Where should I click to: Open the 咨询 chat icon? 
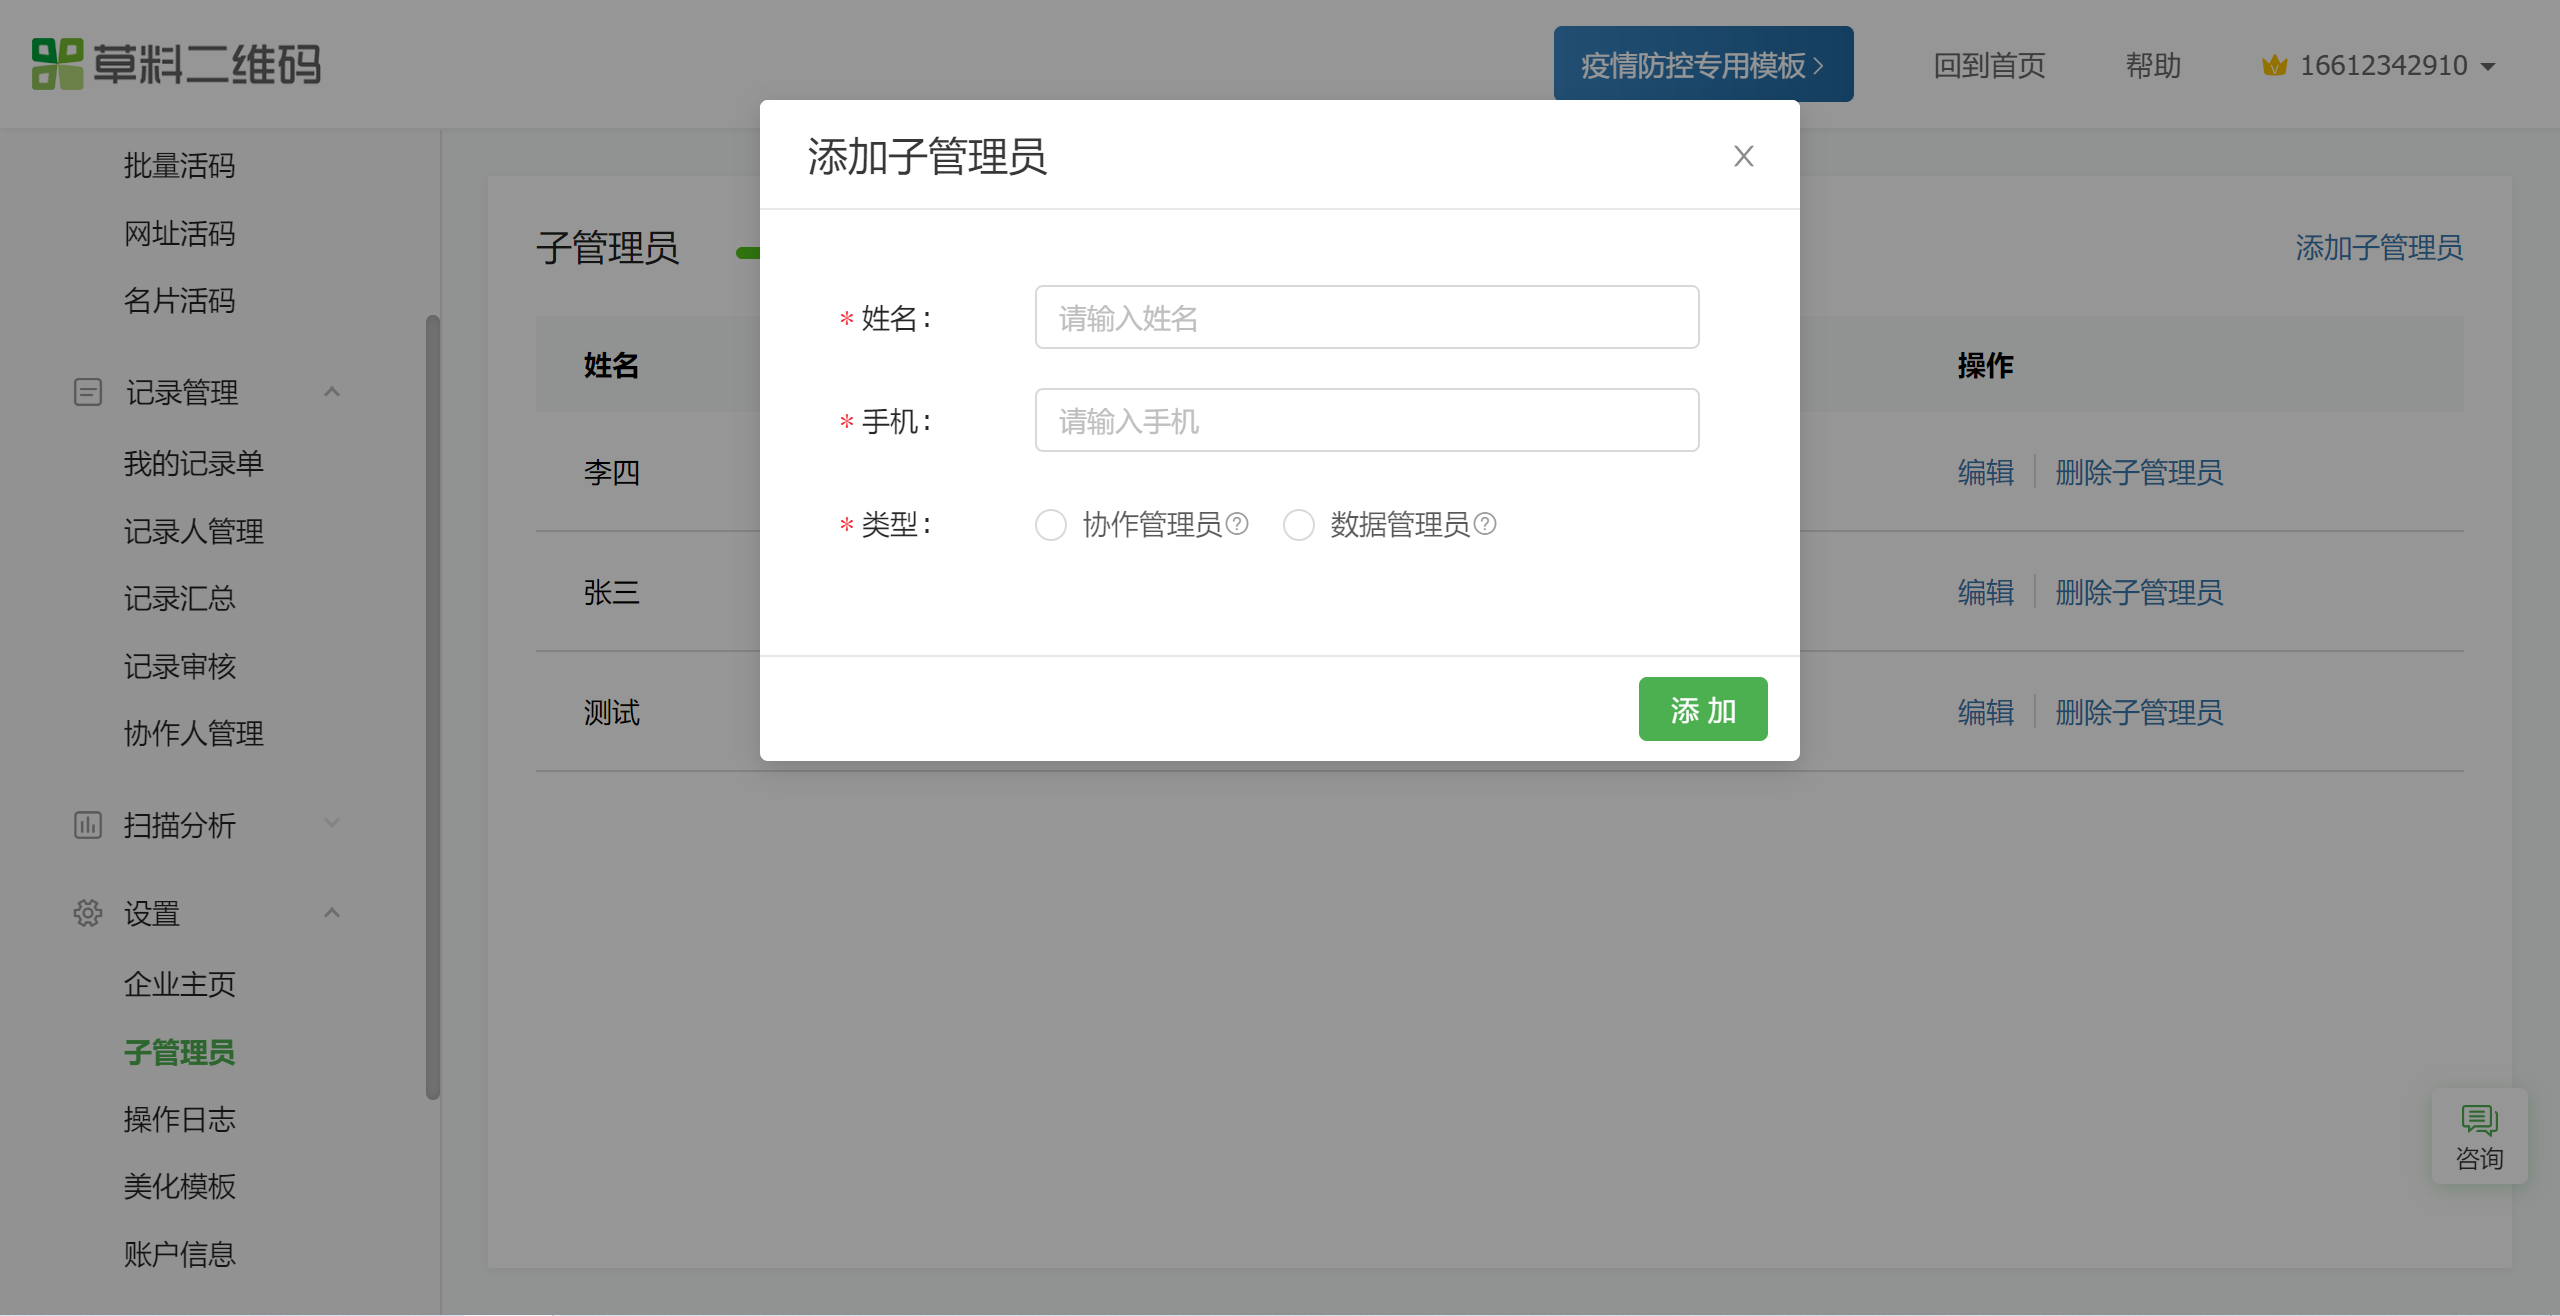tap(2479, 1120)
